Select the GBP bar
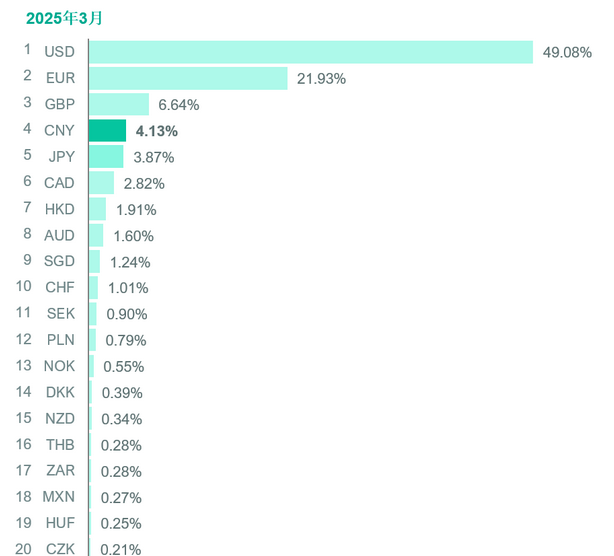 [x=119, y=104]
